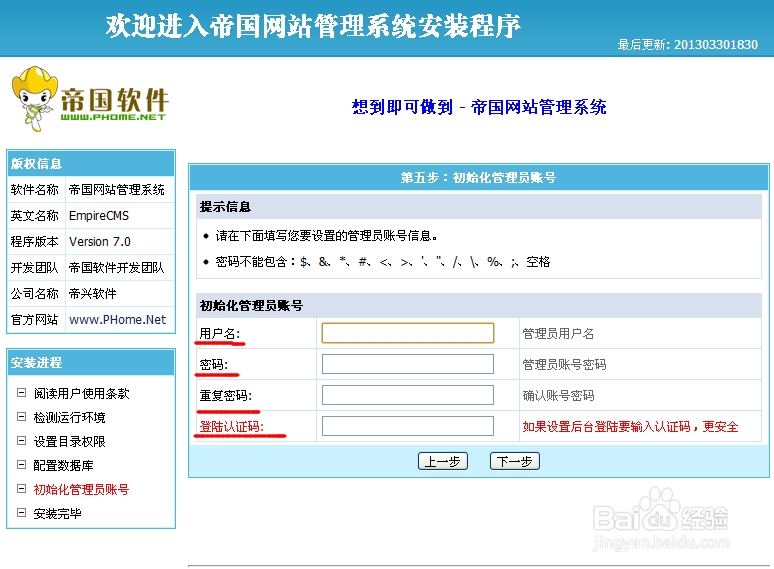Click the 上一步 button

pyautogui.click(x=443, y=461)
